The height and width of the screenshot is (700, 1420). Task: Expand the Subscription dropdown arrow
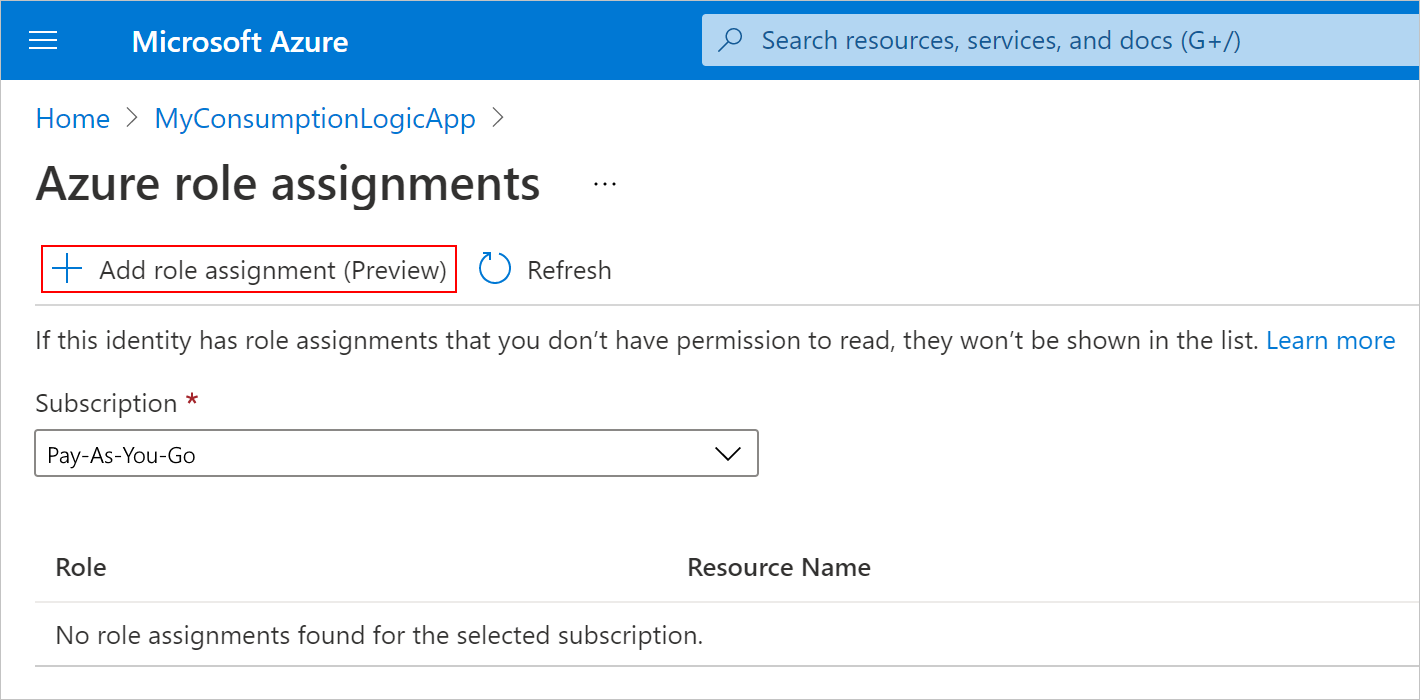point(728,454)
